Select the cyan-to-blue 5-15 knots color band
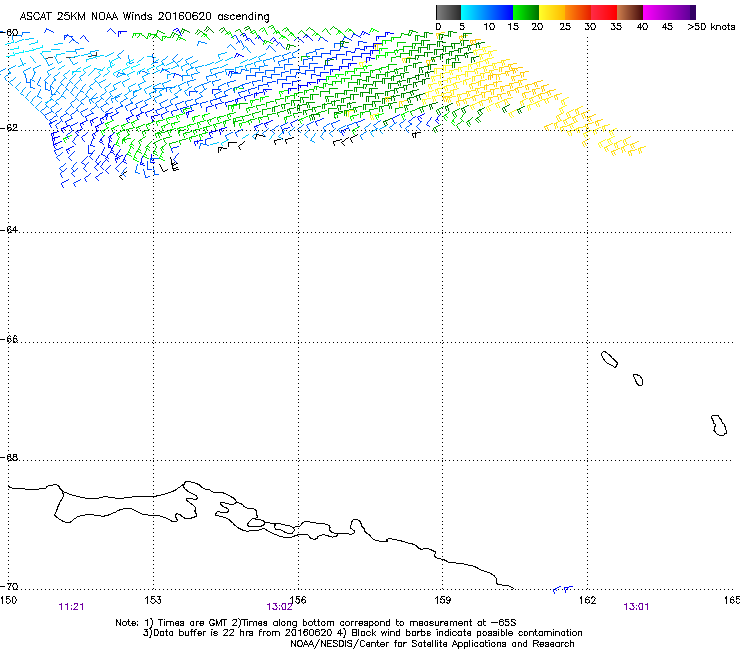This screenshot has width=740, height=650. click(x=487, y=12)
